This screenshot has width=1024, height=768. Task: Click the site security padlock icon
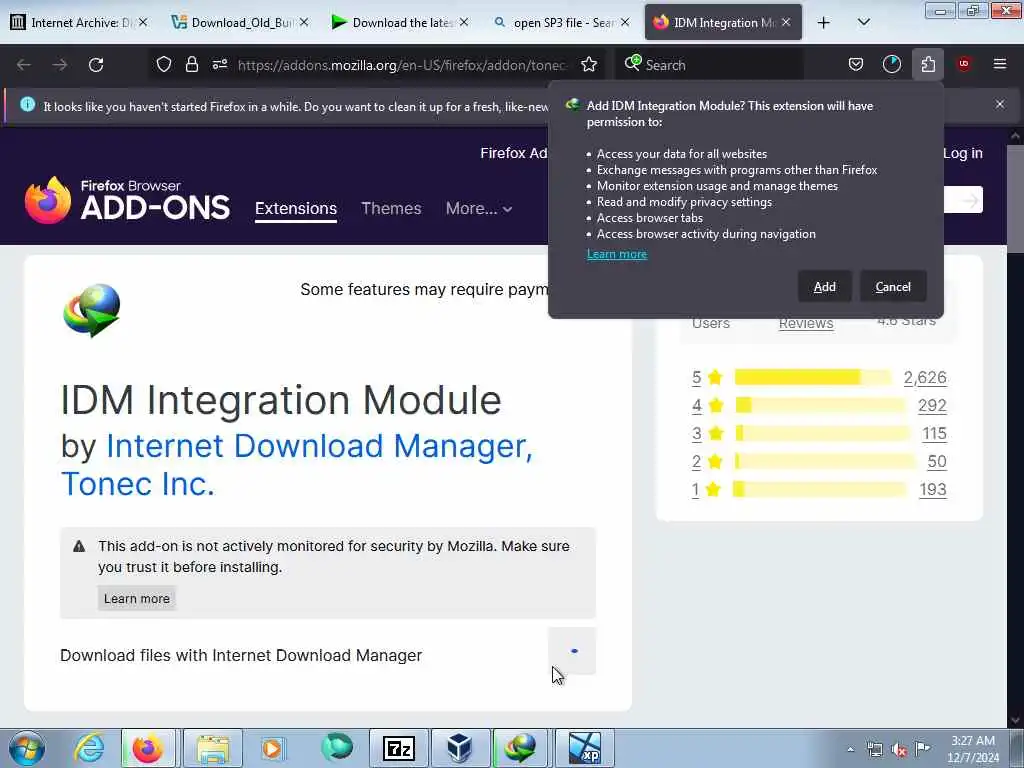pos(191,64)
